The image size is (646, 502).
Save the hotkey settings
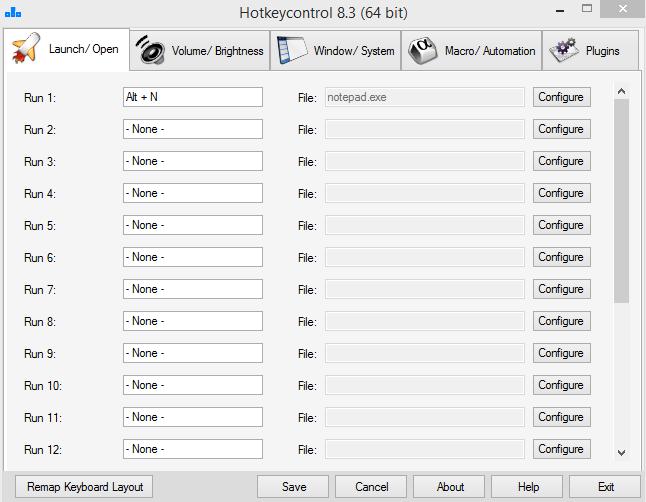click(x=293, y=487)
